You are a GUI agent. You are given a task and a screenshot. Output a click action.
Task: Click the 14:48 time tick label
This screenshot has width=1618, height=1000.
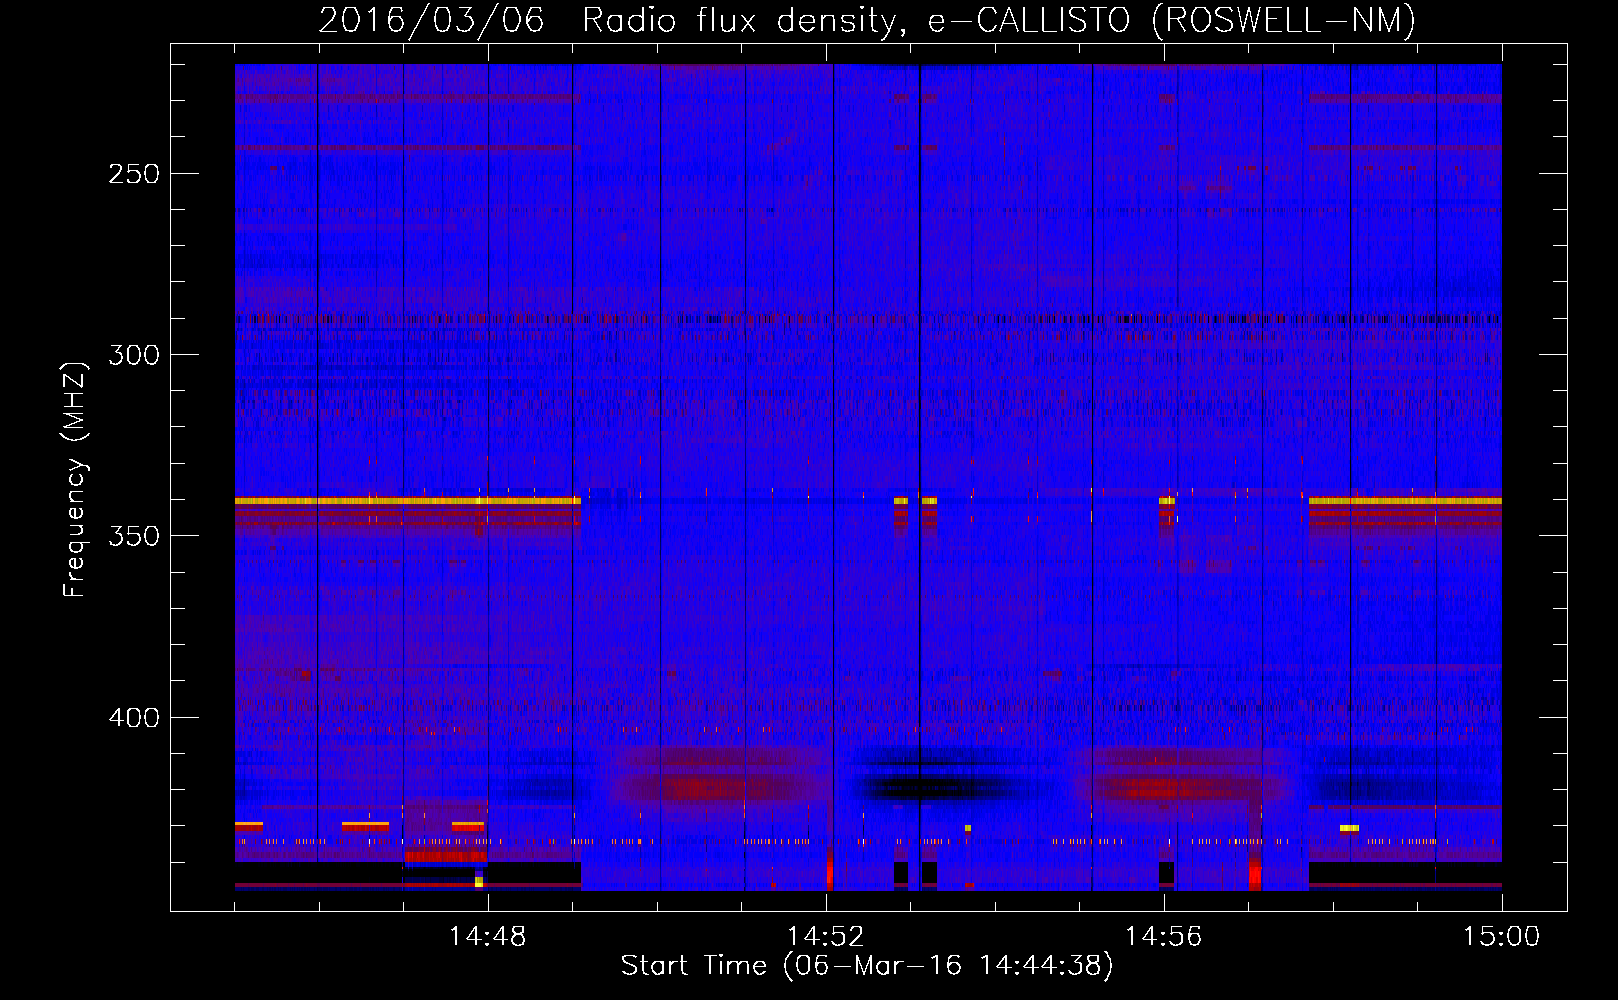[487, 936]
